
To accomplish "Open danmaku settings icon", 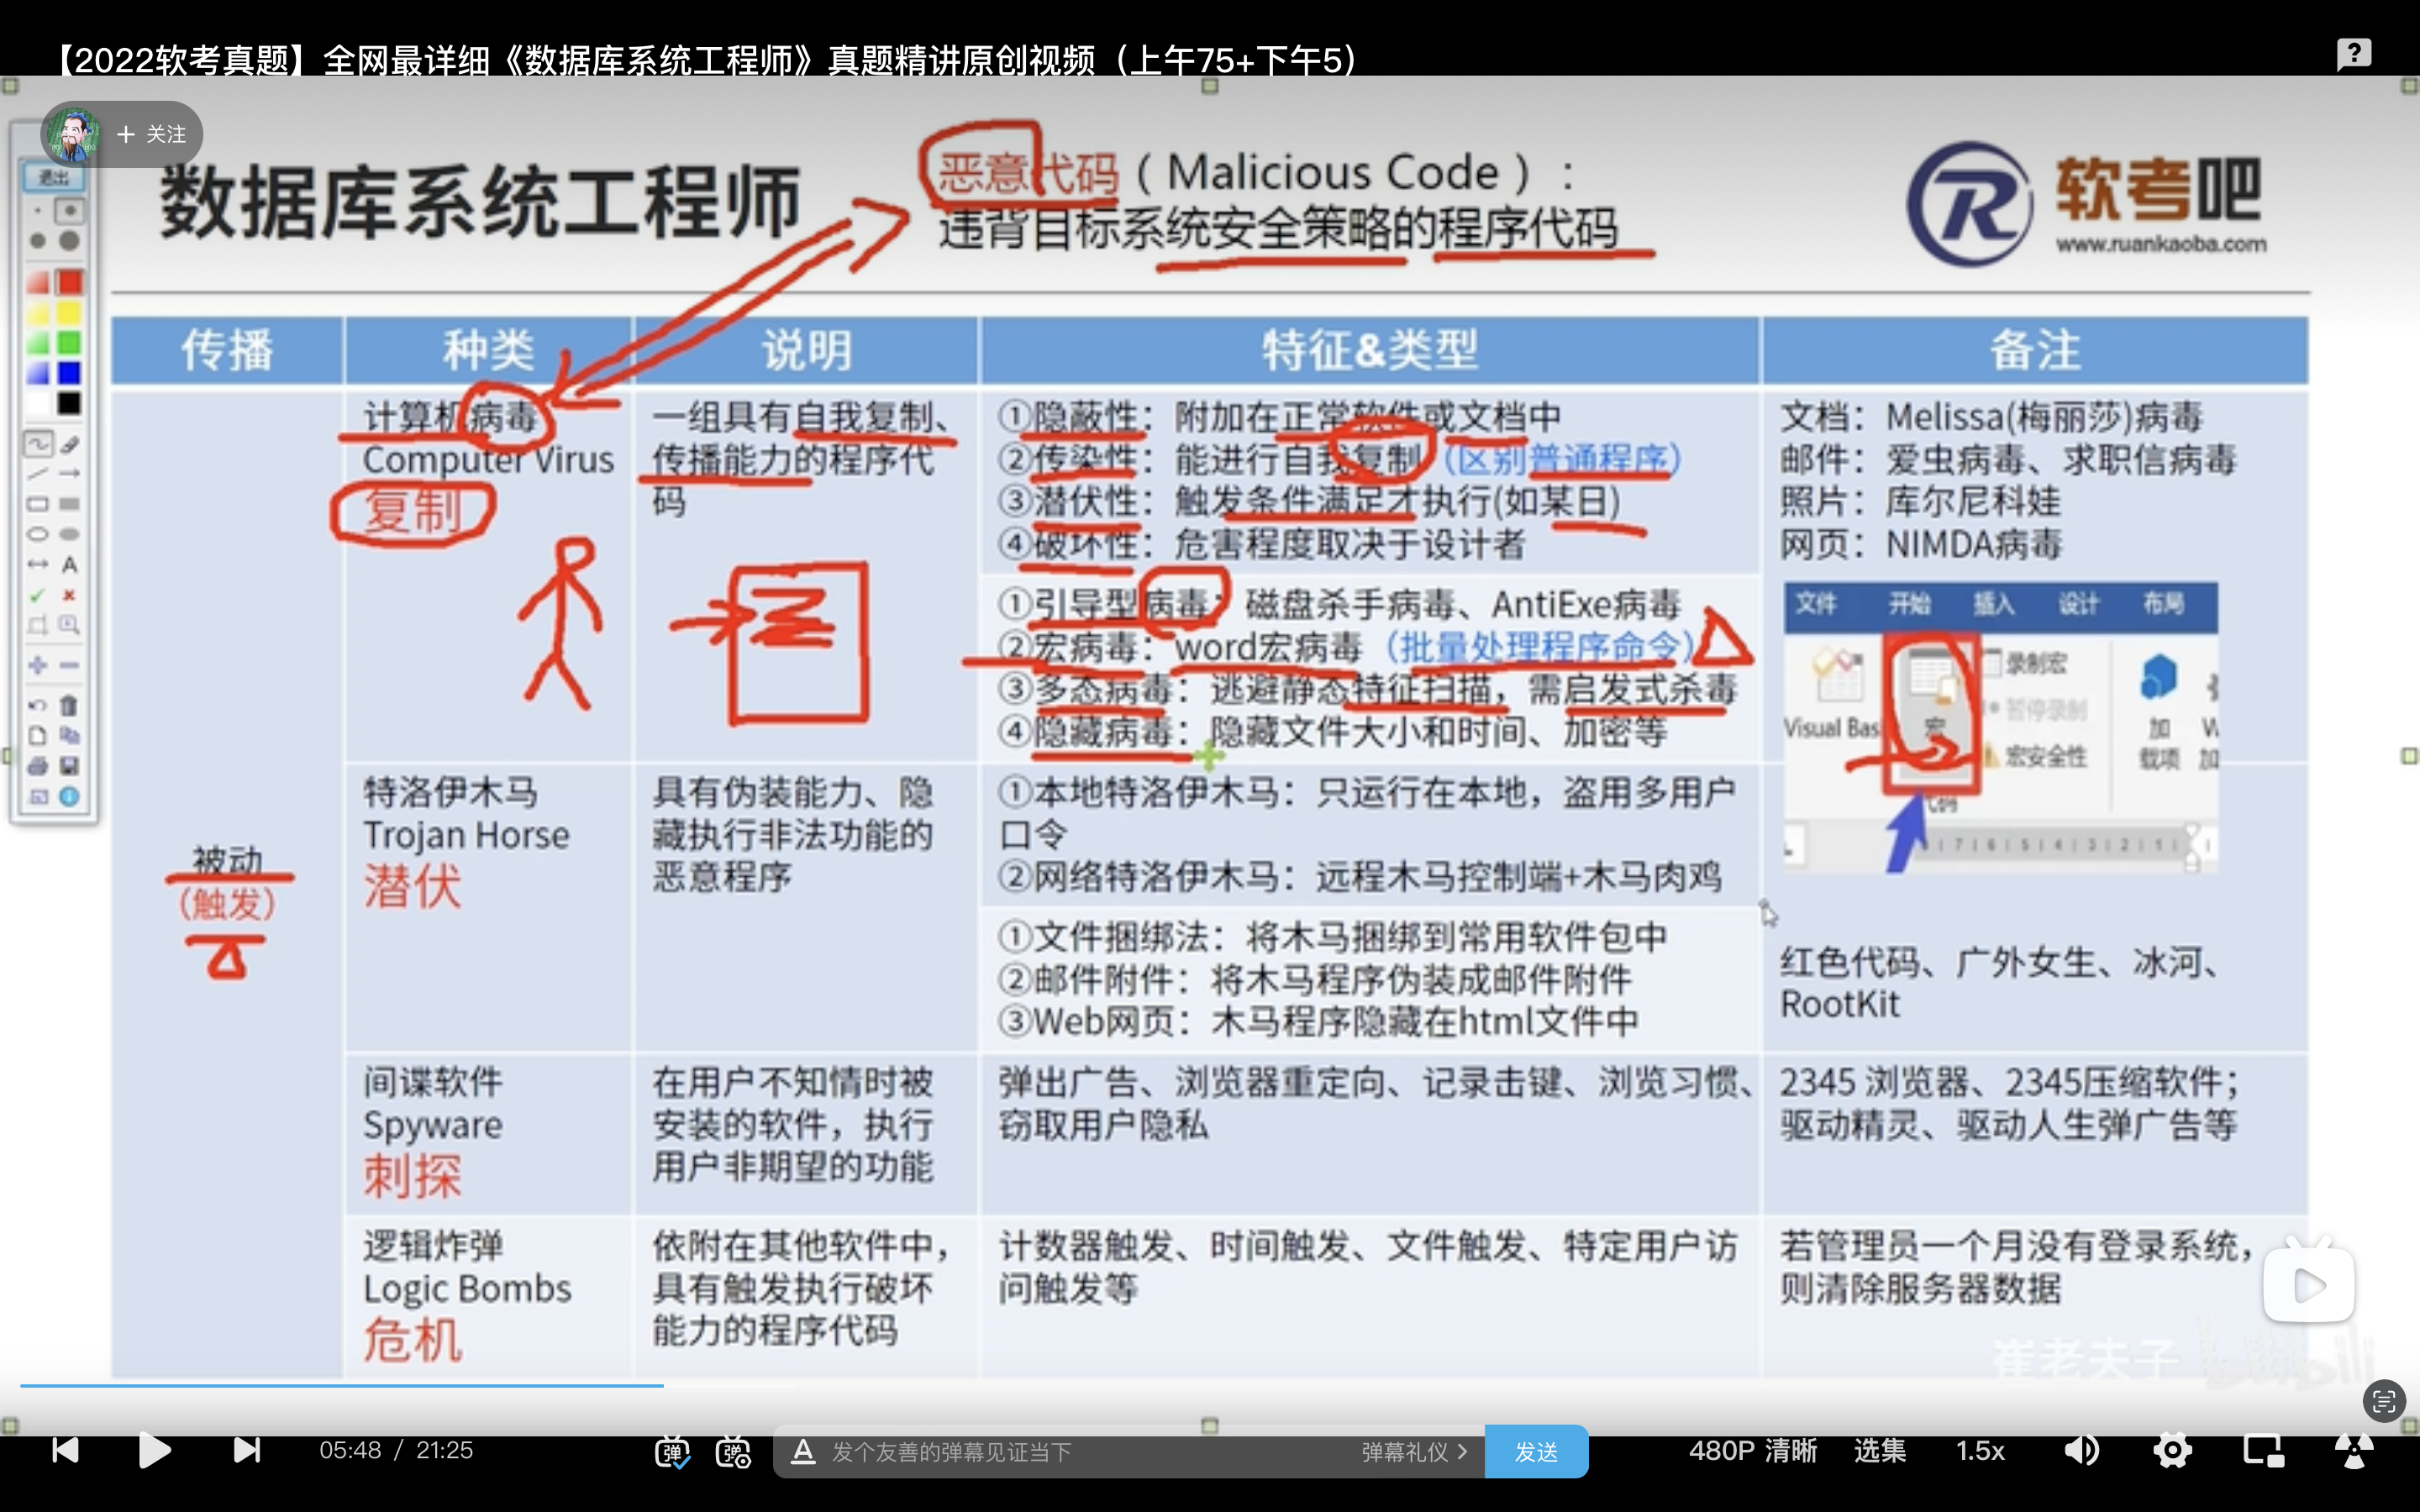I will (x=733, y=1452).
